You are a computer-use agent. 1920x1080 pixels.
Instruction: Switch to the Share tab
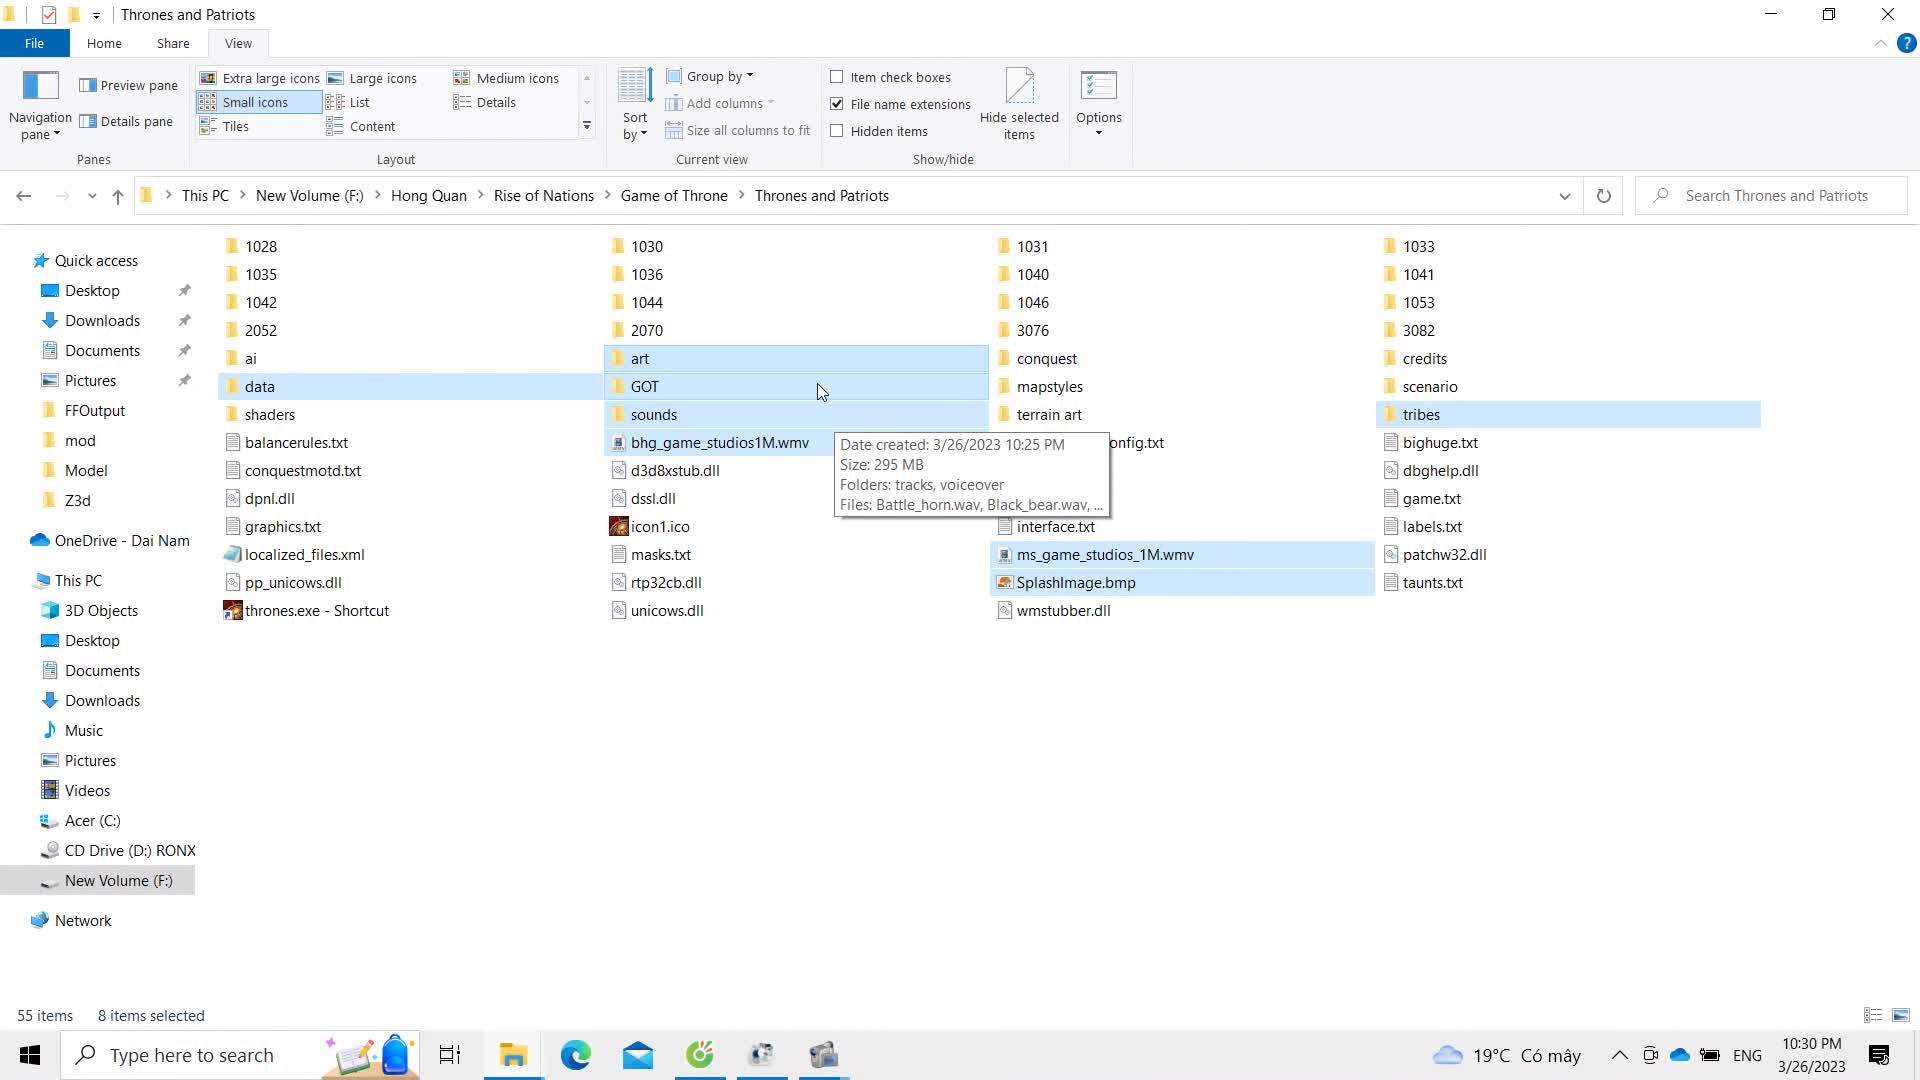[173, 44]
